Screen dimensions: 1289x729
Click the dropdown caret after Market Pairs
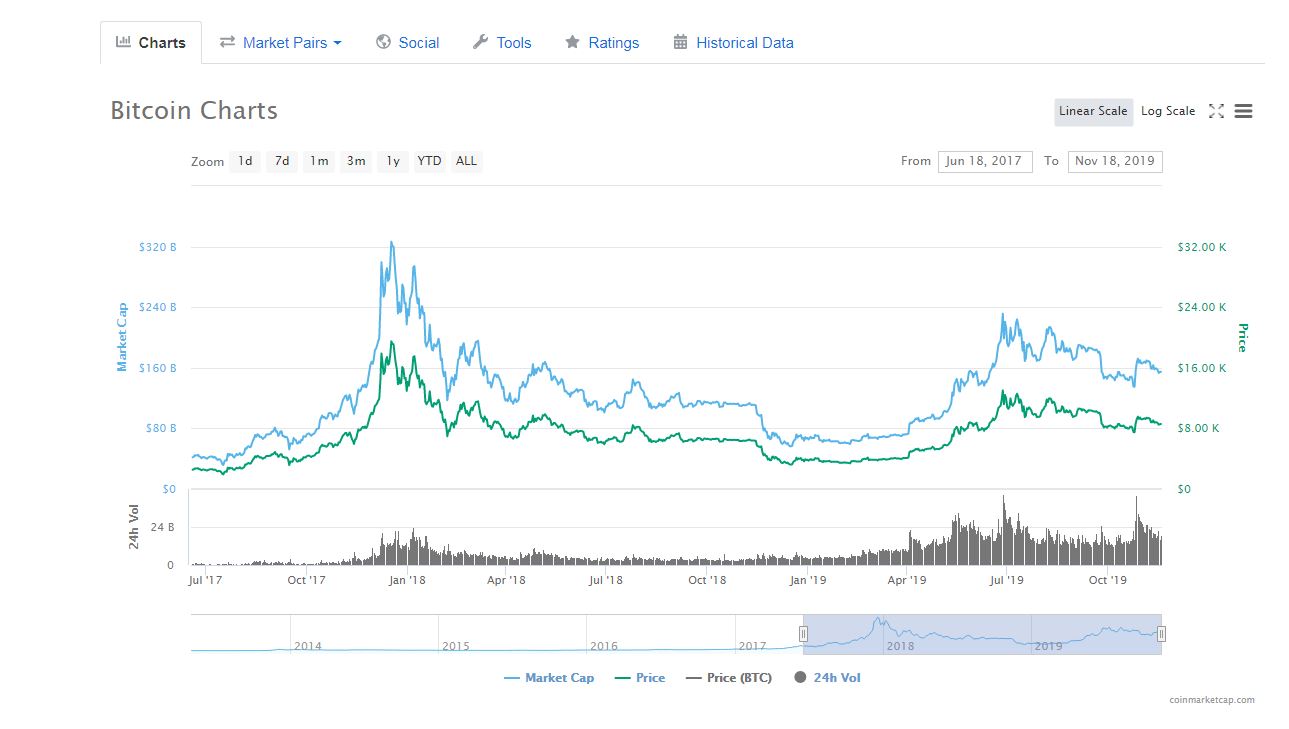tap(337, 43)
